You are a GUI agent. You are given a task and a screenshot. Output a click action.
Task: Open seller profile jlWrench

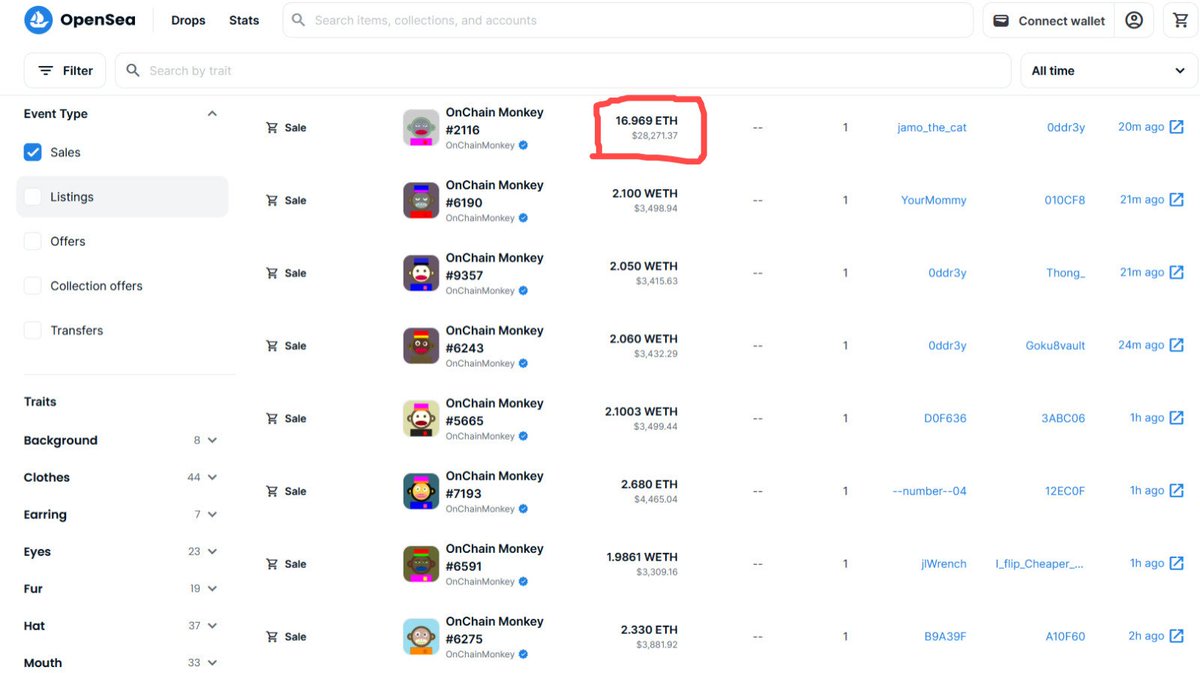point(944,564)
